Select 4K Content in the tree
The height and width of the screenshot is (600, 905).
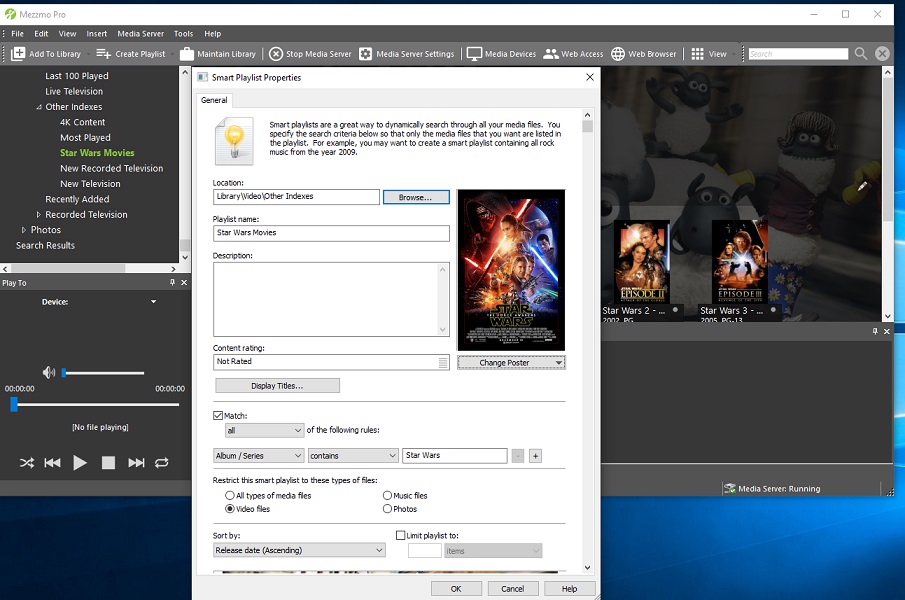click(x=83, y=122)
